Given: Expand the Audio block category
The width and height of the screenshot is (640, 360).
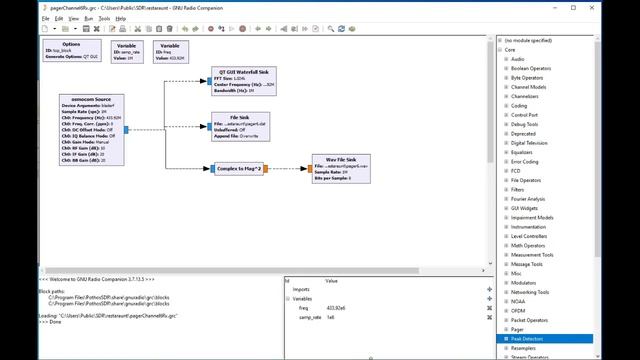Looking at the screenshot, I should tap(506, 59).
